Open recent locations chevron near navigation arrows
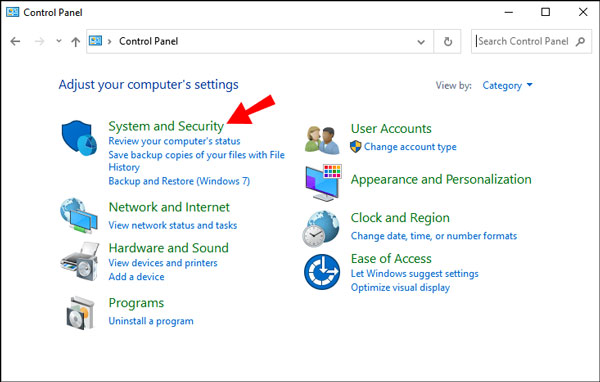600x382 pixels. point(59,41)
